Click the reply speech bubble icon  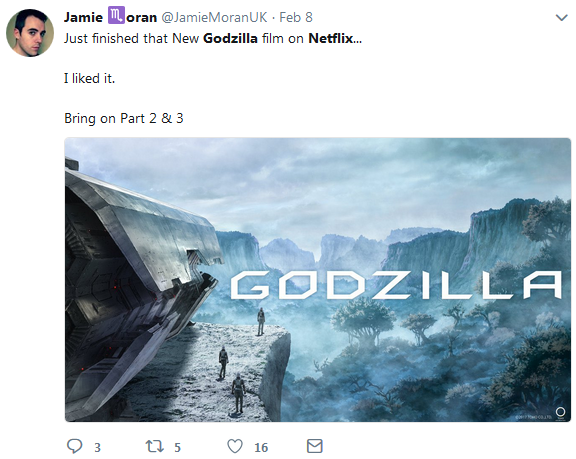75,446
